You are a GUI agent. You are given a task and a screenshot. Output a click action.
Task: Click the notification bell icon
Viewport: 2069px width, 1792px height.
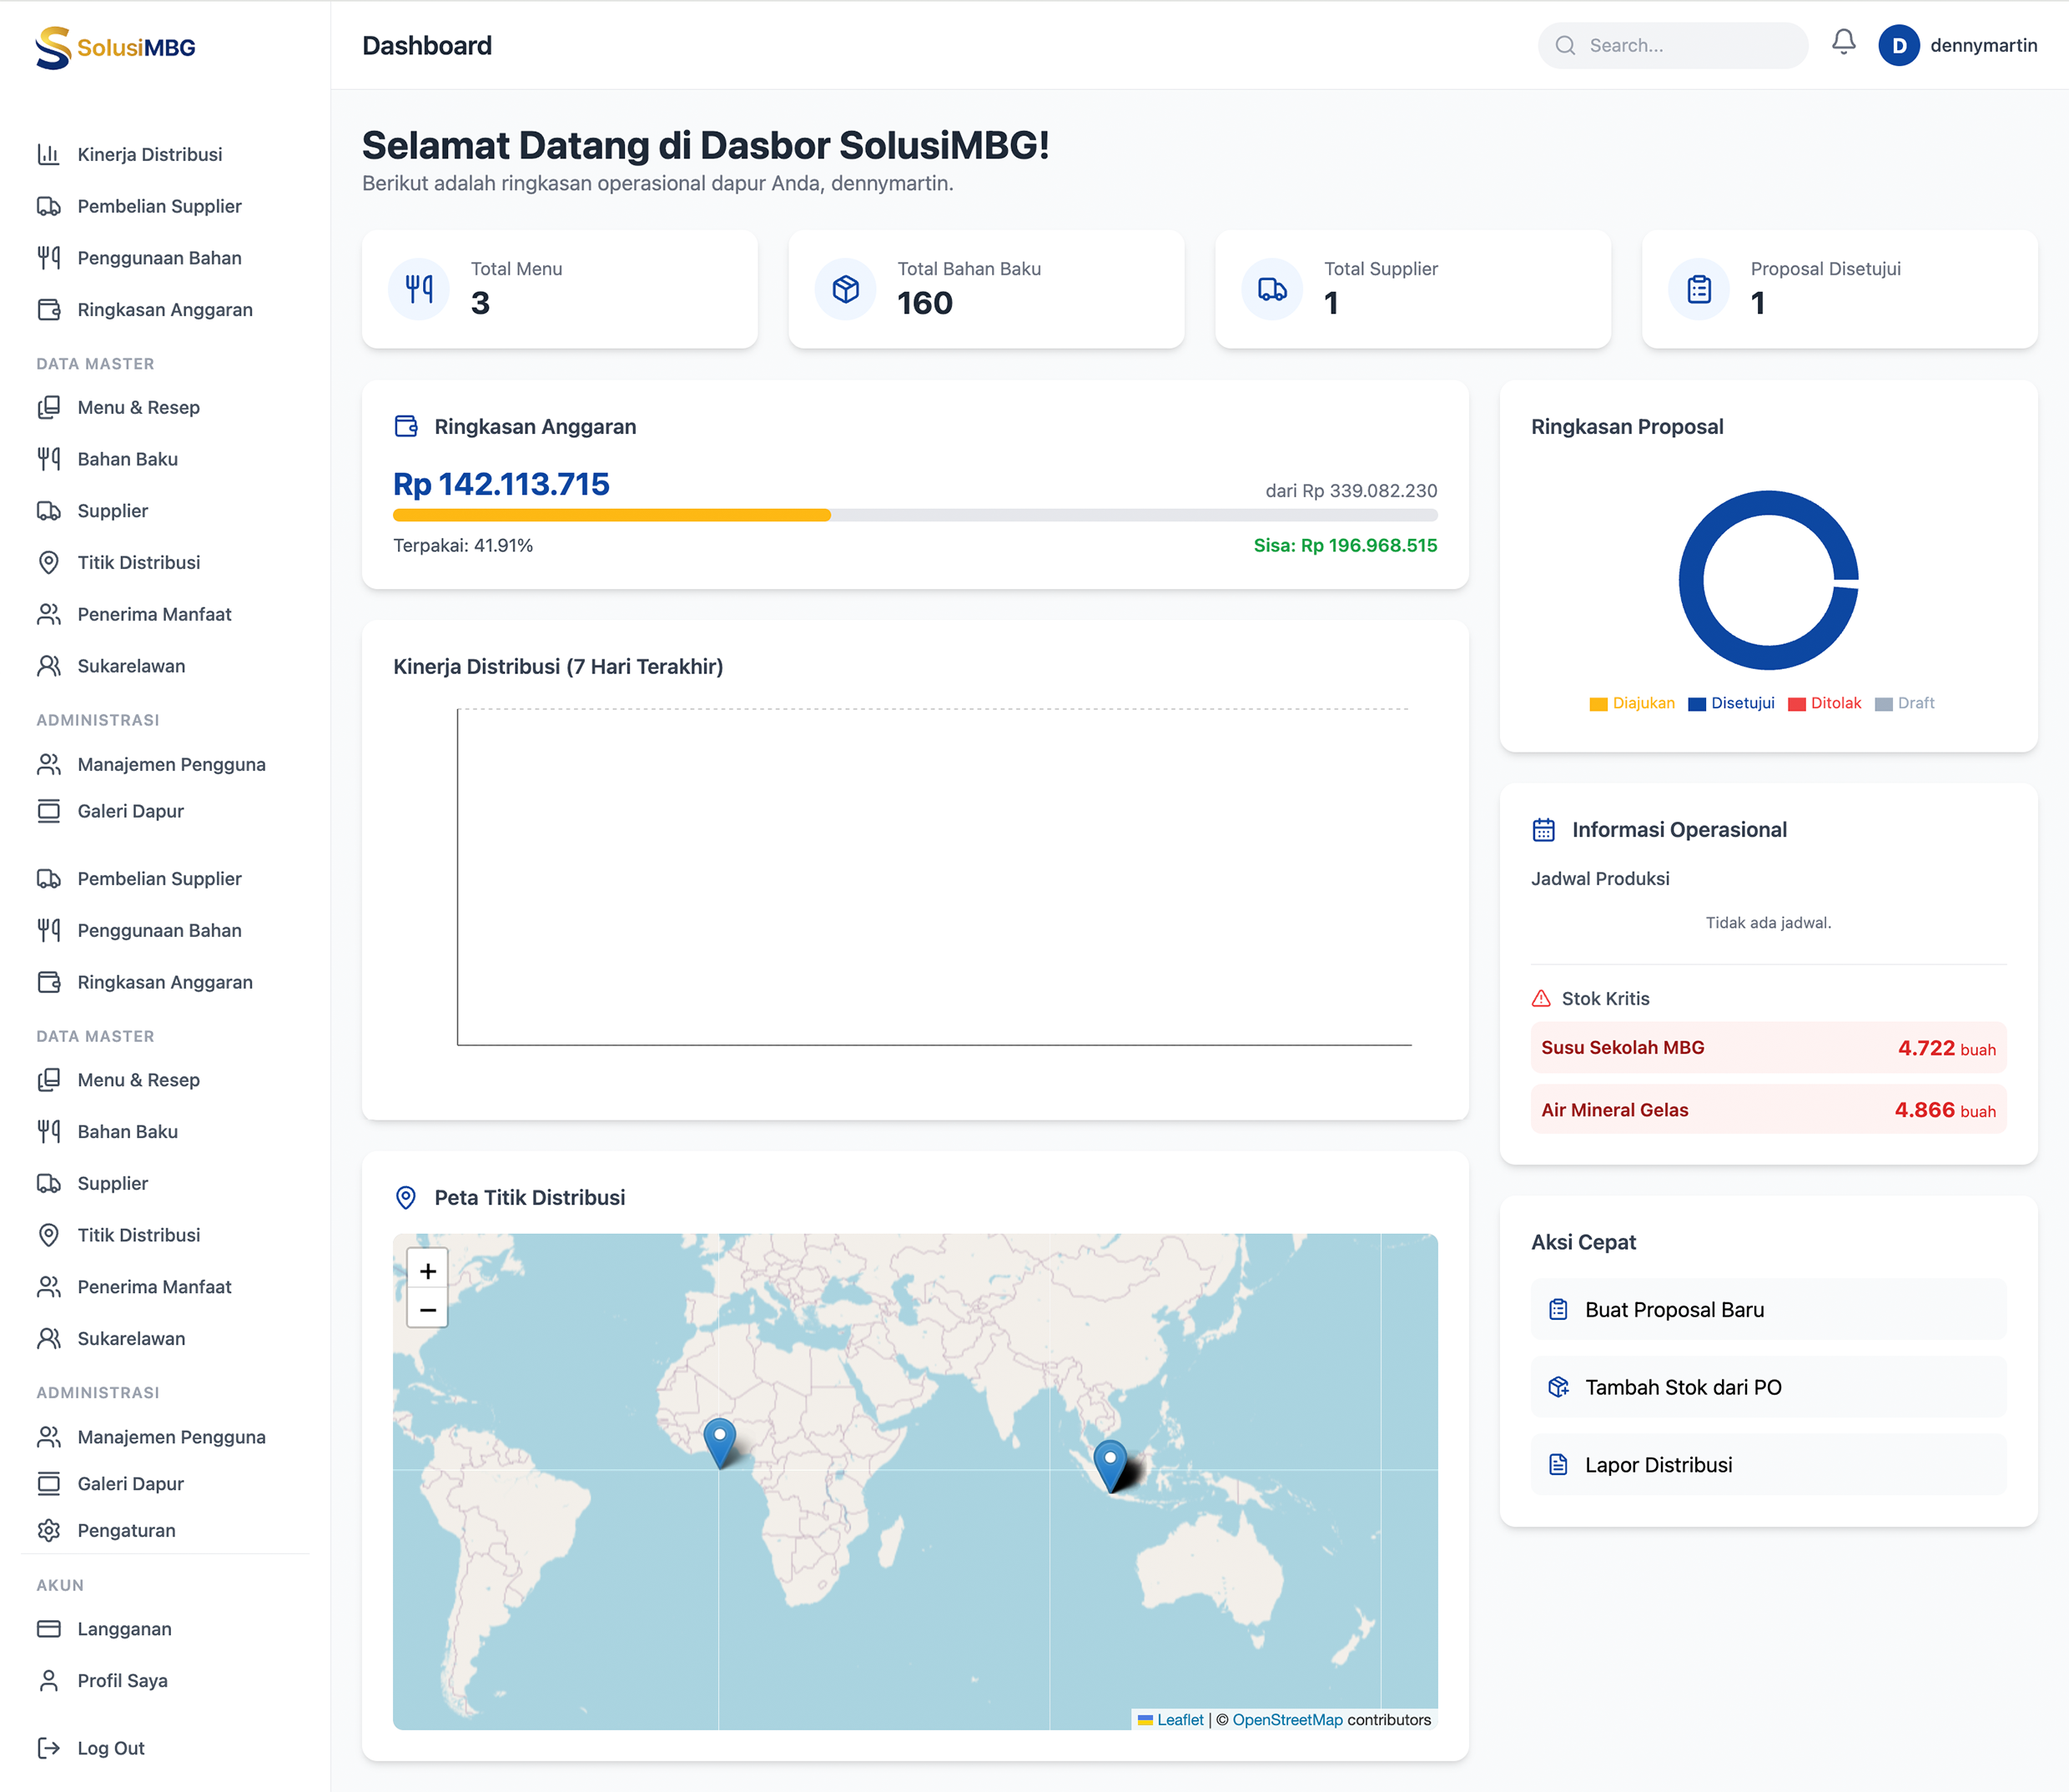pos(1843,42)
